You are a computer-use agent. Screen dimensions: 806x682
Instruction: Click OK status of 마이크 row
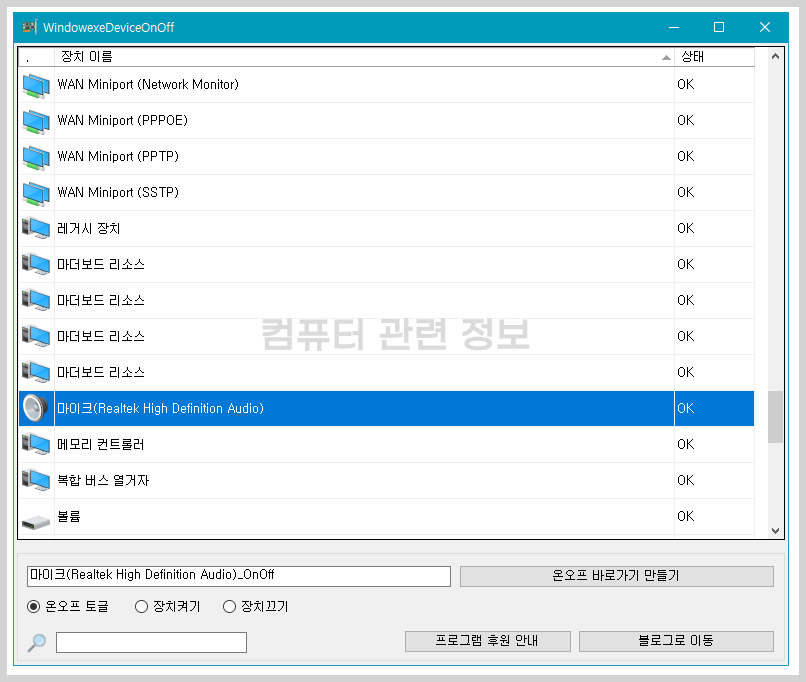pyautogui.click(x=685, y=409)
